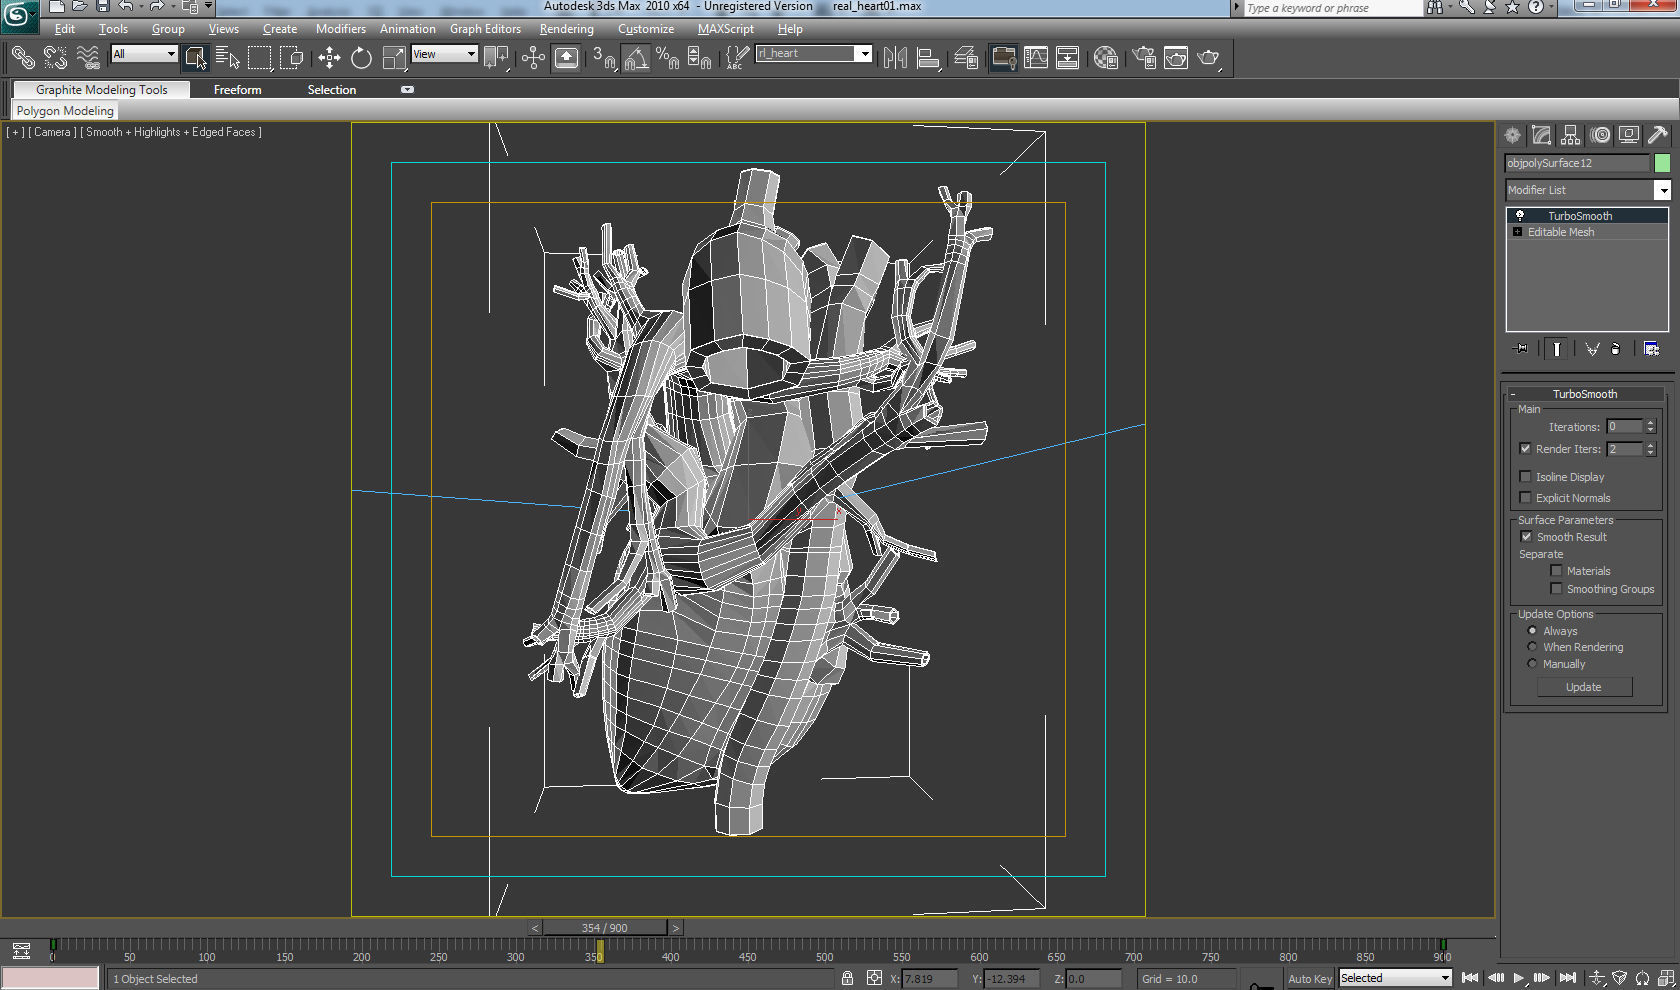Toggle the Spinner Snap icon
1680x990 pixels.
pyautogui.click(x=700, y=58)
